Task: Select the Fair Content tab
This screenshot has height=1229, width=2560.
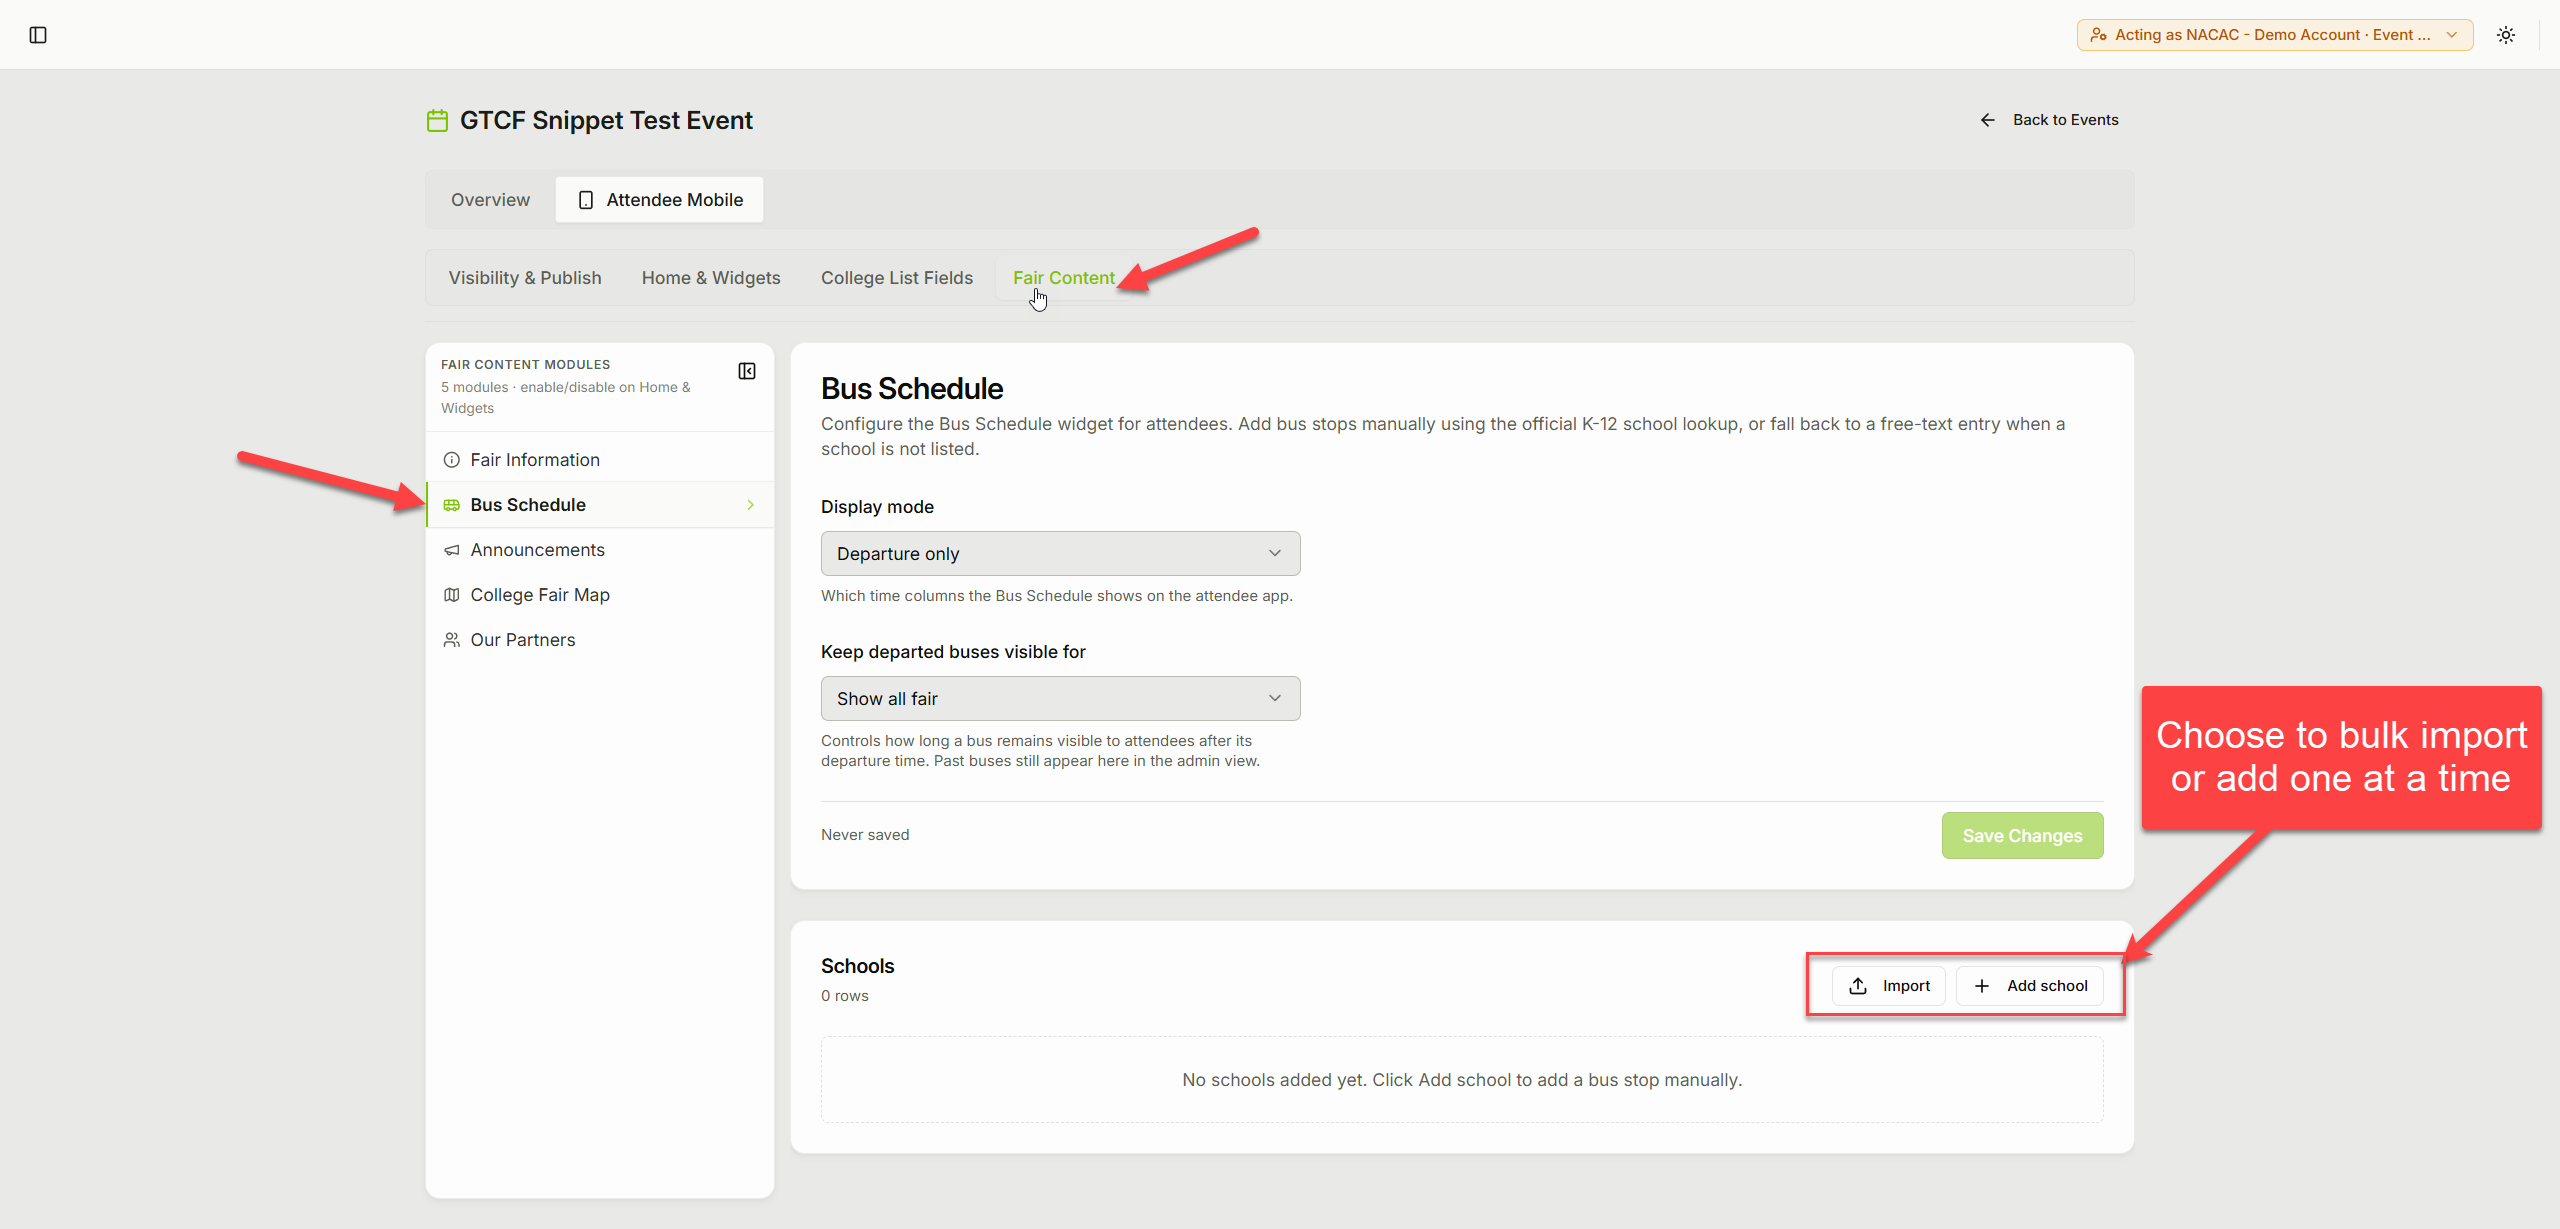Action: [1063, 278]
